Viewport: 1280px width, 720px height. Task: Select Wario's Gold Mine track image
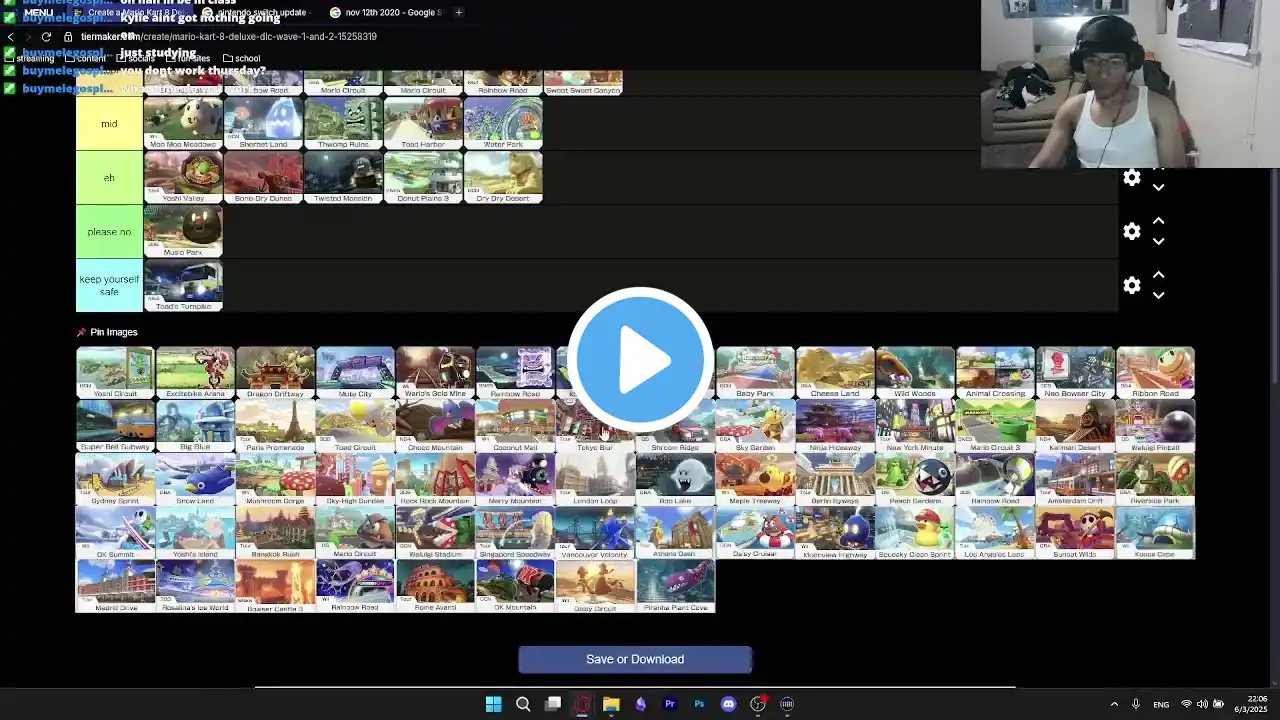[435, 372]
